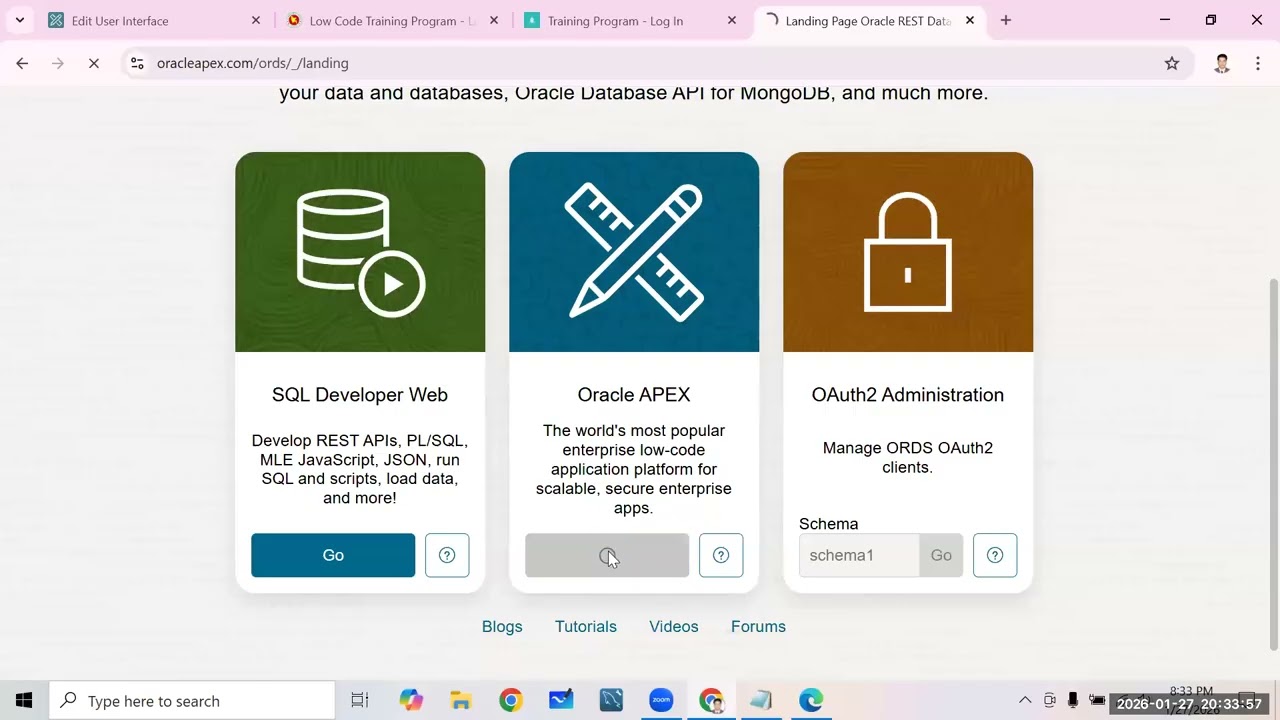
Task: Launch Copilot from the taskbar
Action: 411,700
